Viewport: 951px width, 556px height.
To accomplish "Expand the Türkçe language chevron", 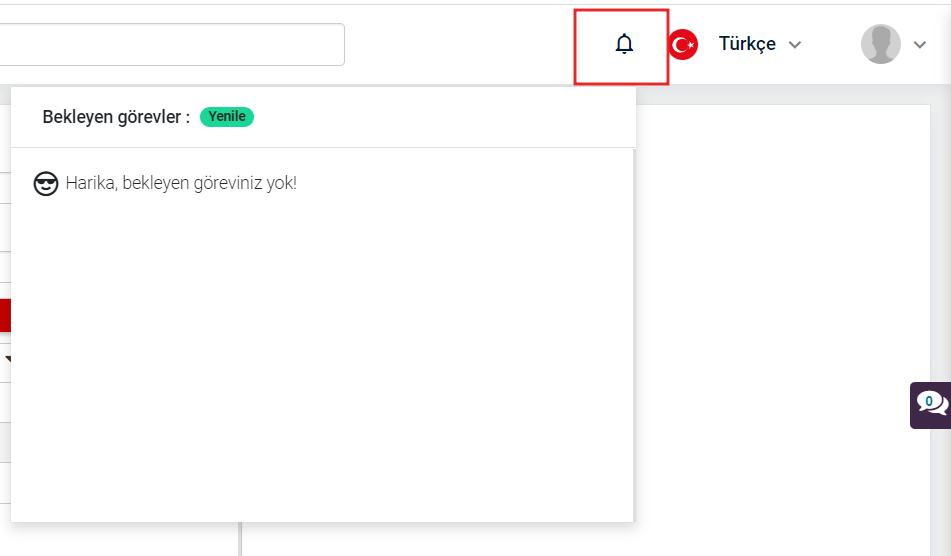I will pos(795,45).
